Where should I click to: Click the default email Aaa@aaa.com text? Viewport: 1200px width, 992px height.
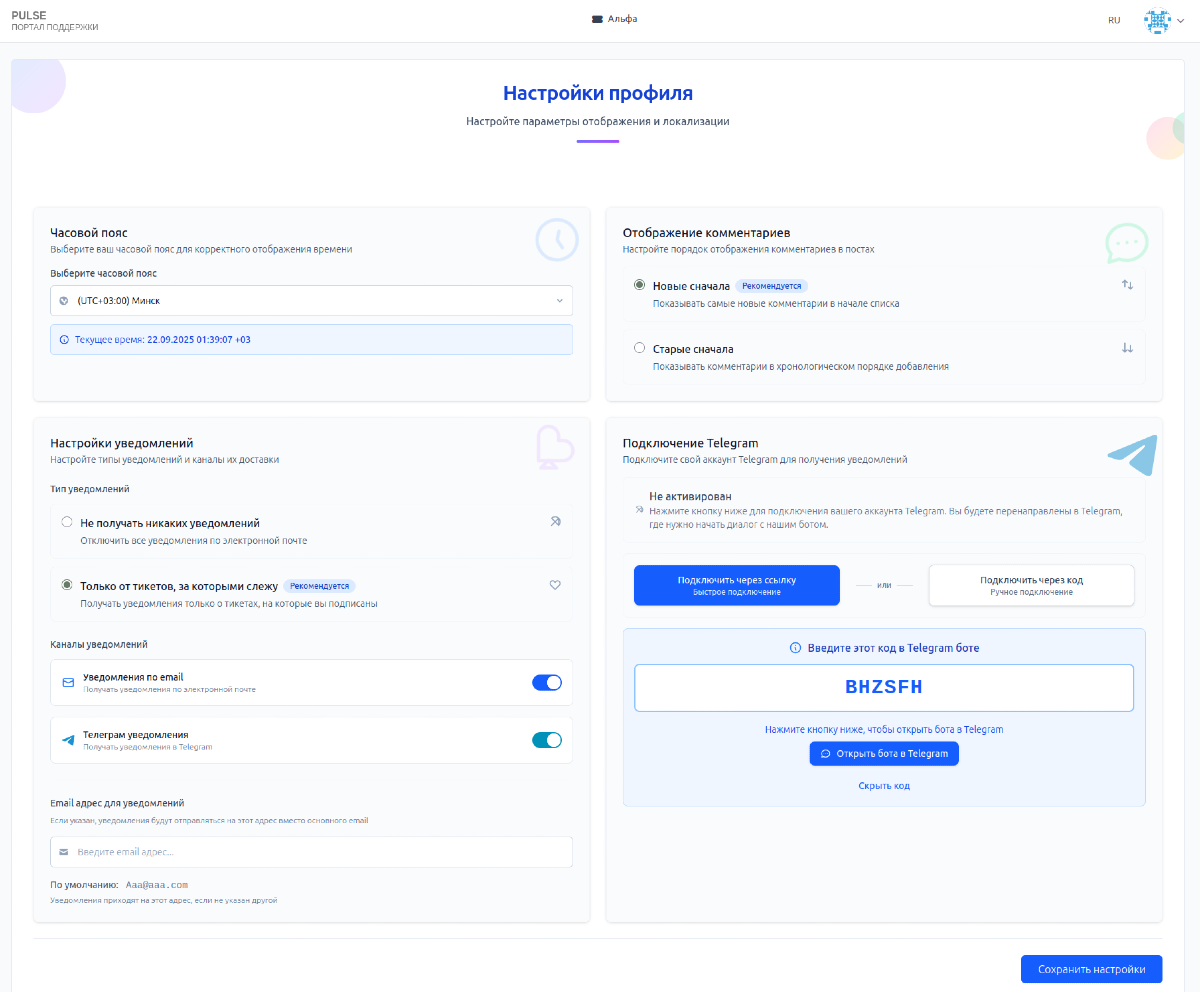pyautogui.click(x=157, y=885)
